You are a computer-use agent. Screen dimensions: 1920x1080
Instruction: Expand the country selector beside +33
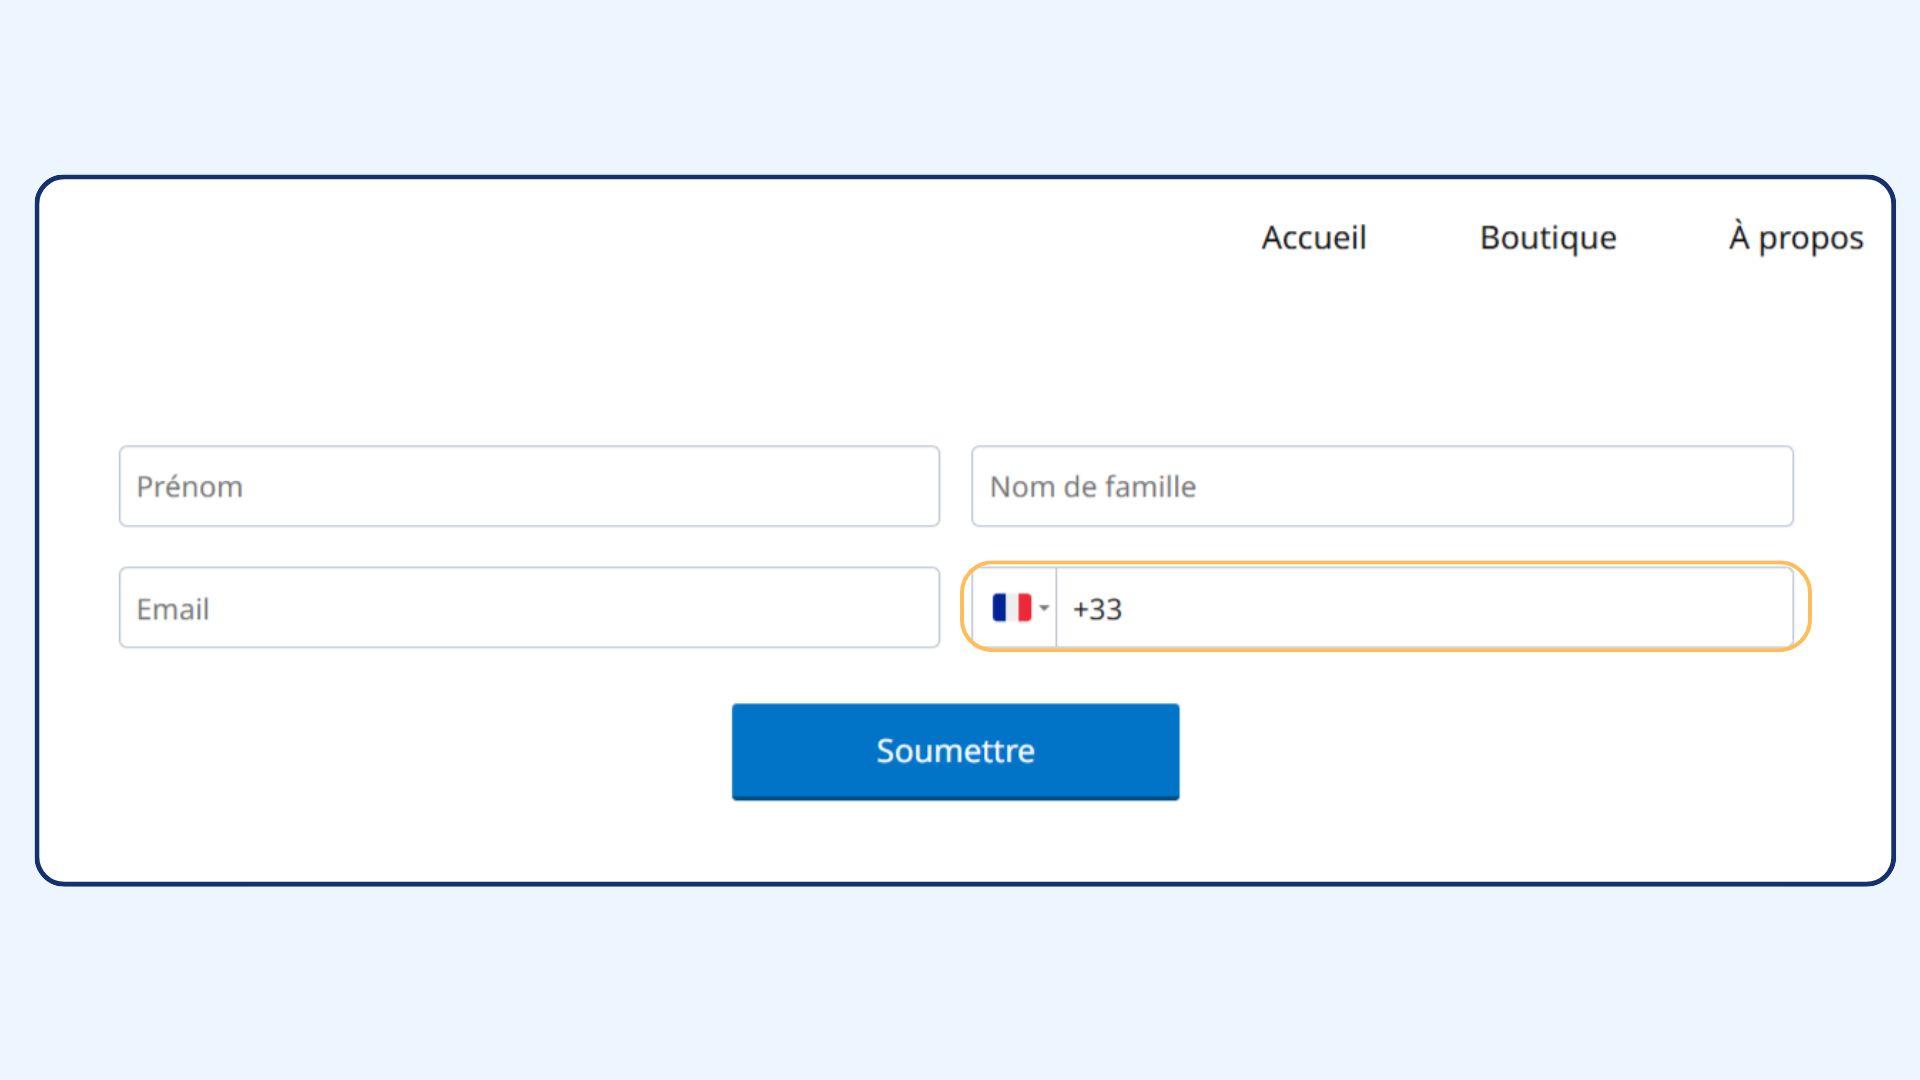pyautogui.click(x=1020, y=608)
